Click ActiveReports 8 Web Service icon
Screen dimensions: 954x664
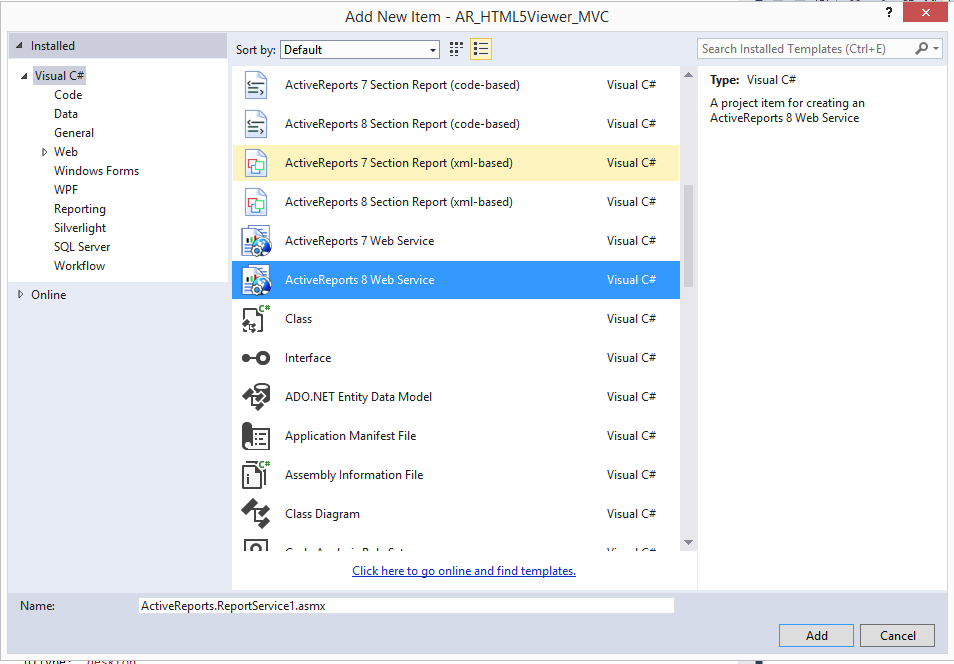(x=256, y=280)
